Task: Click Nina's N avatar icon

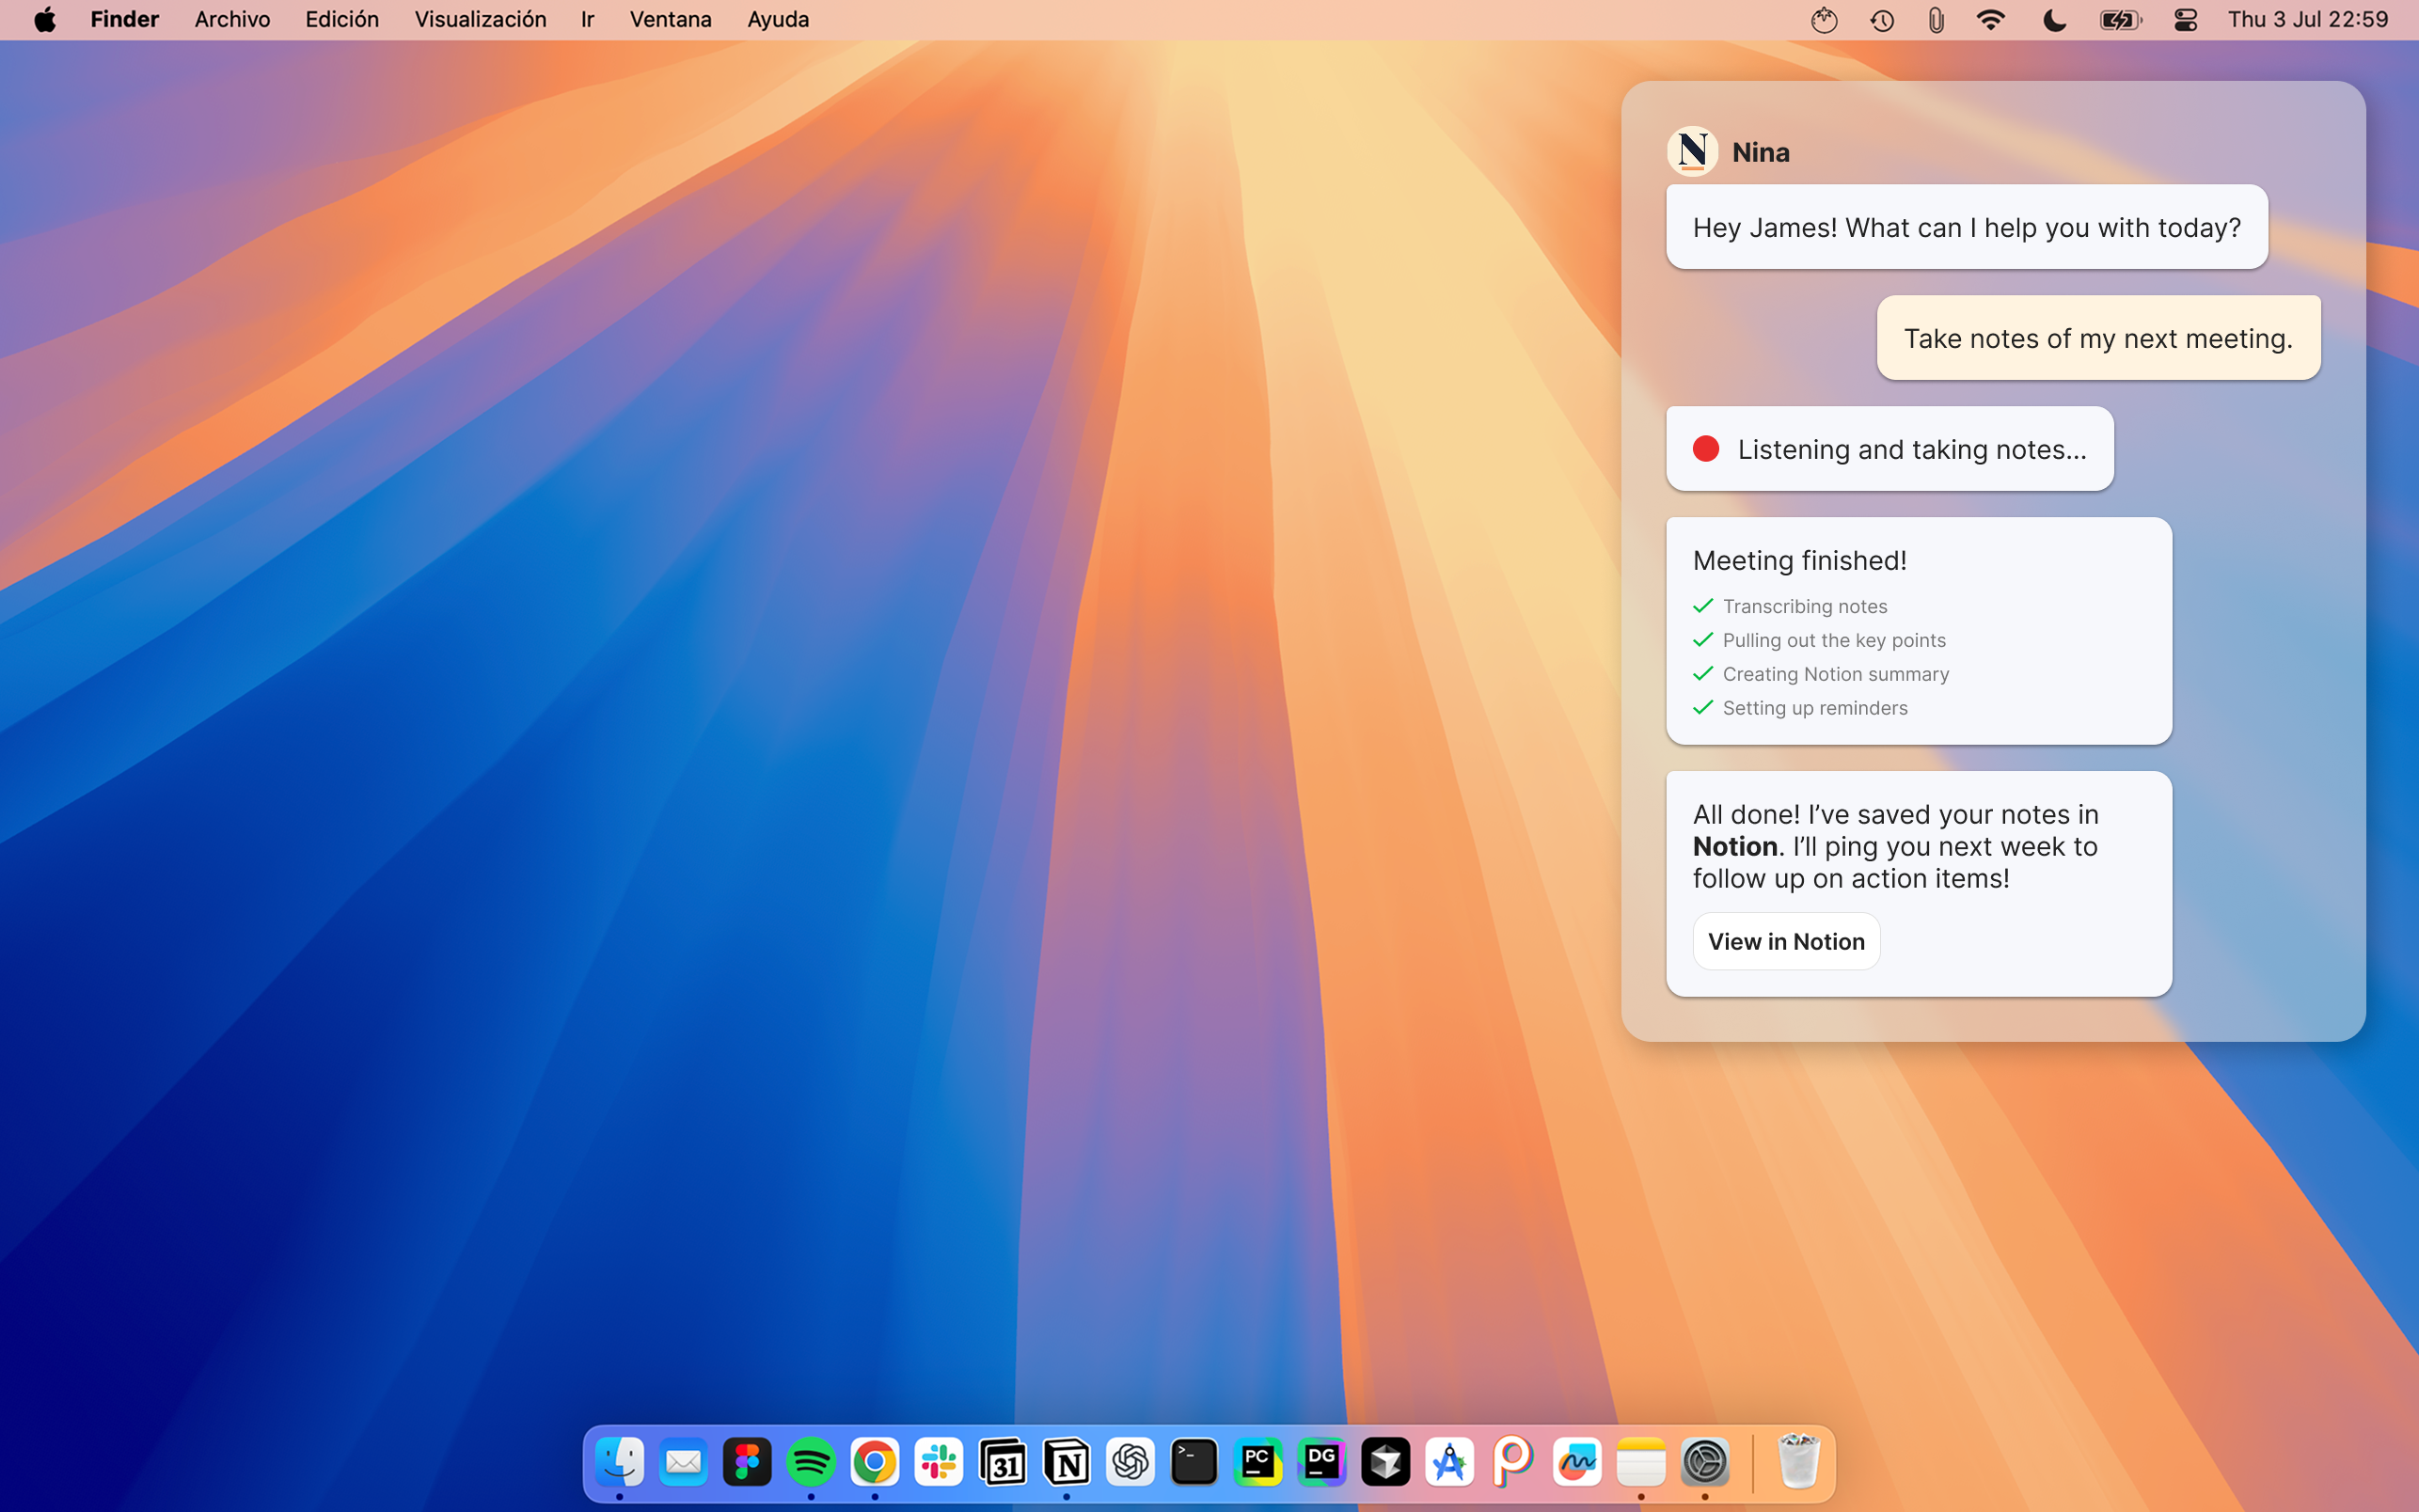Action: pos(1692,152)
